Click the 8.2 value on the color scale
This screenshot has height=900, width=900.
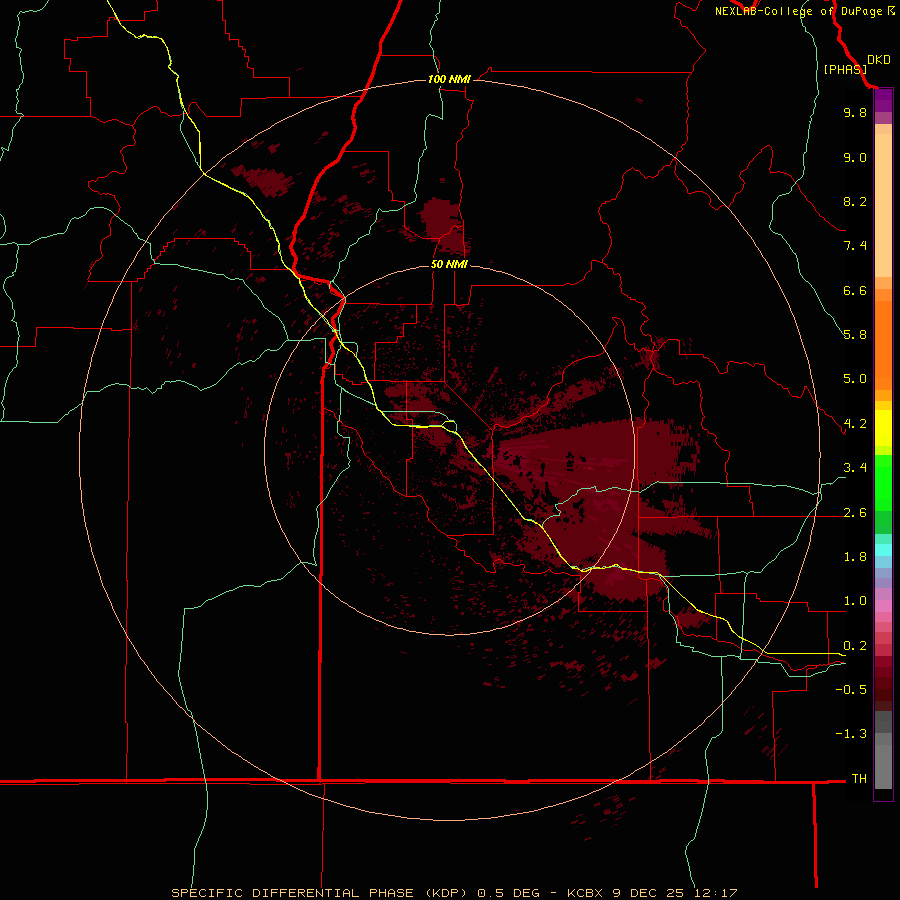pyautogui.click(x=855, y=201)
